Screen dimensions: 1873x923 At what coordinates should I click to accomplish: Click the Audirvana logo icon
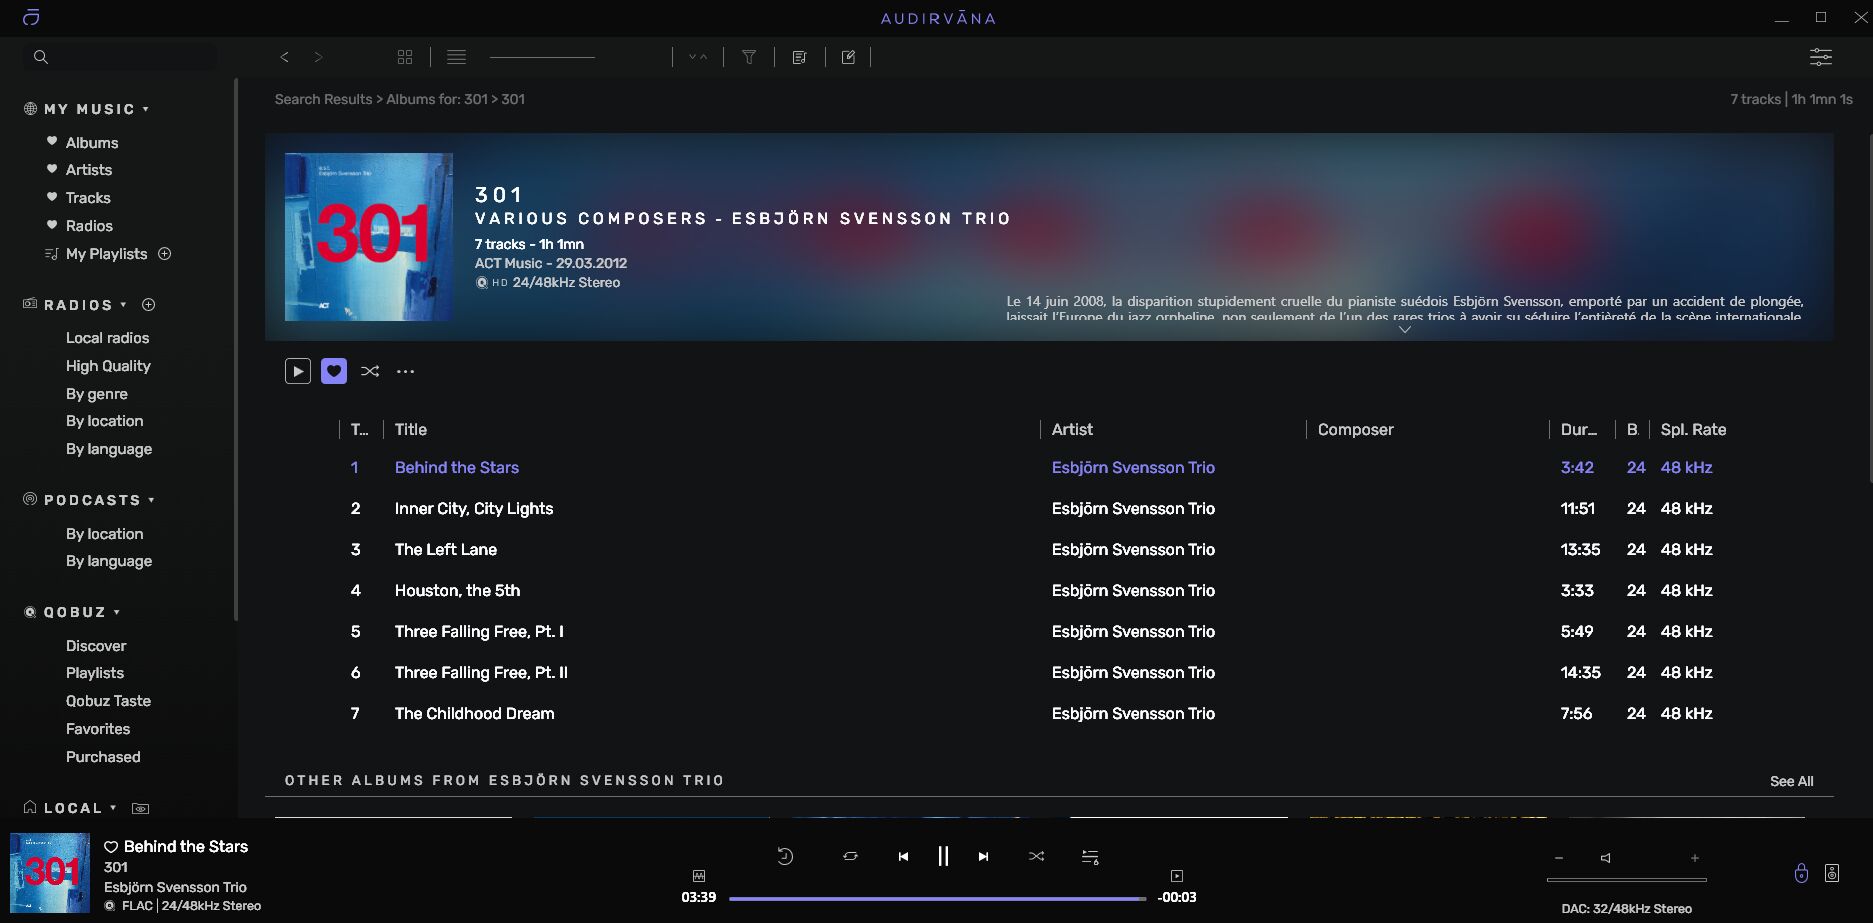click(31, 18)
